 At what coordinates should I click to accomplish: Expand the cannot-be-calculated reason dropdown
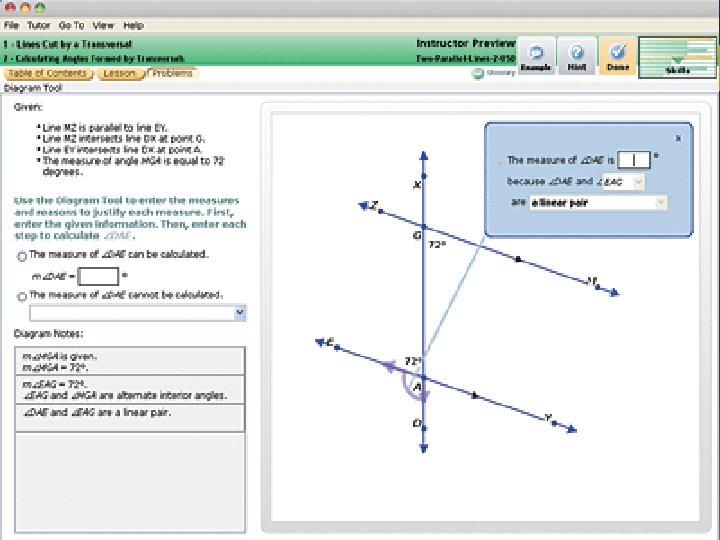240,313
